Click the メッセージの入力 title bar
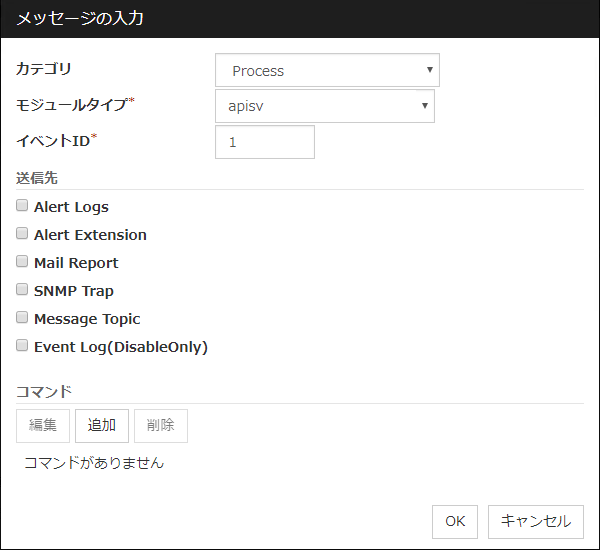The image size is (600, 550). [300, 19]
